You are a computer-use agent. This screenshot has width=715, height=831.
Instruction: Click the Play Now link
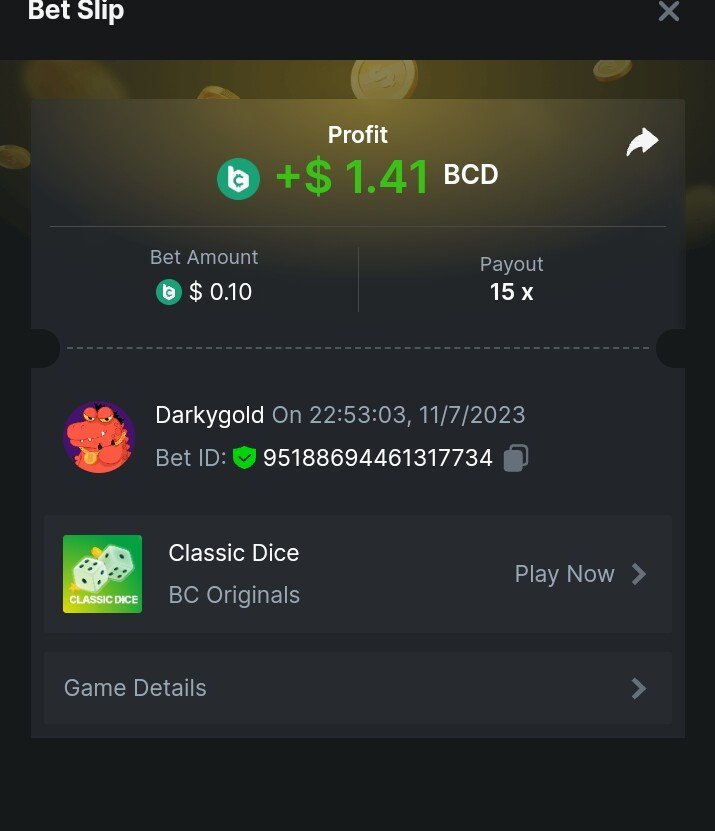pyautogui.click(x=564, y=574)
